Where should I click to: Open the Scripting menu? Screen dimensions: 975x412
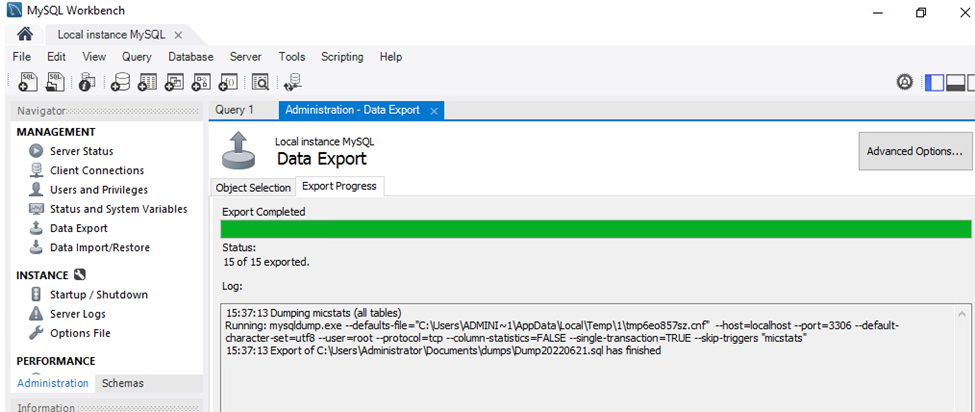pos(342,57)
